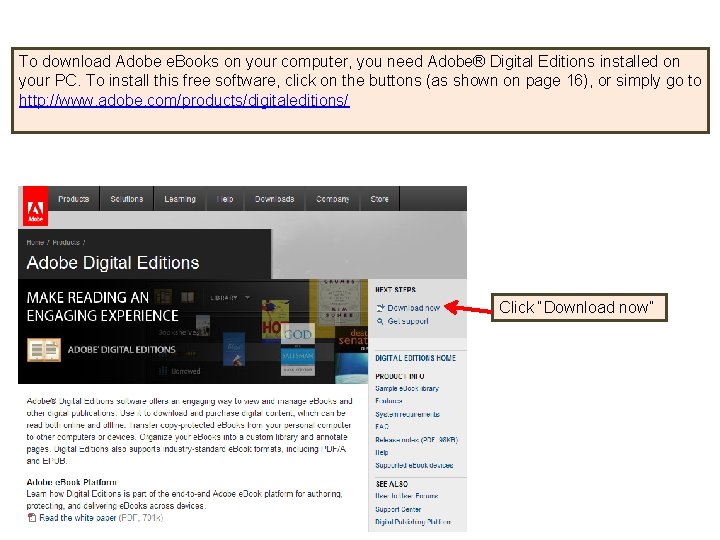
Task: Click the Adobe eBook Platform heading
Action: pyautogui.click(x=71, y=482)
